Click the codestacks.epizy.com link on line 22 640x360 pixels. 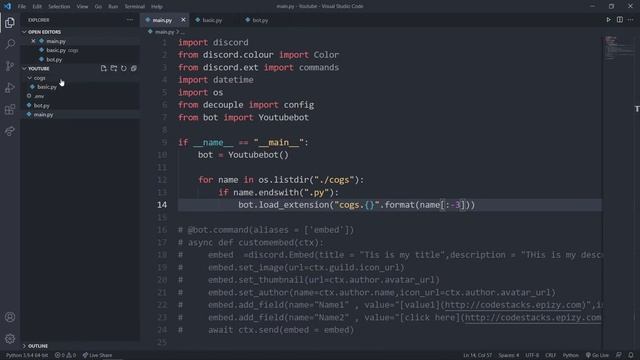click(x=514, y=305)
